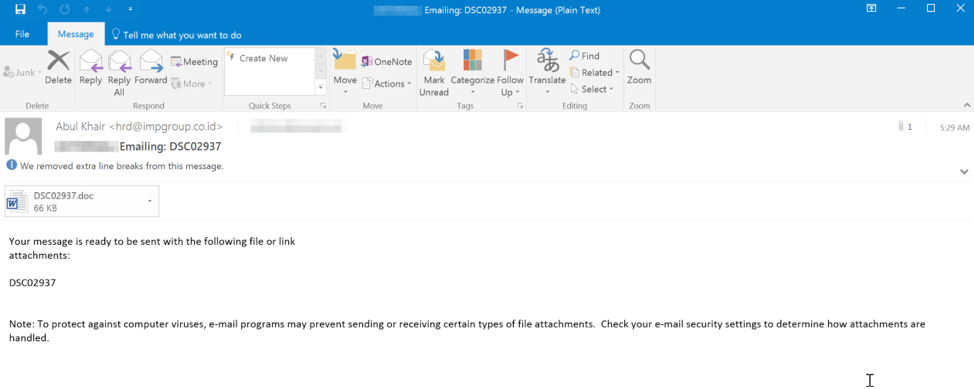Open the Junk dropdown
Image resolution: width=974 pixels, height=389 pixels.
22,73
